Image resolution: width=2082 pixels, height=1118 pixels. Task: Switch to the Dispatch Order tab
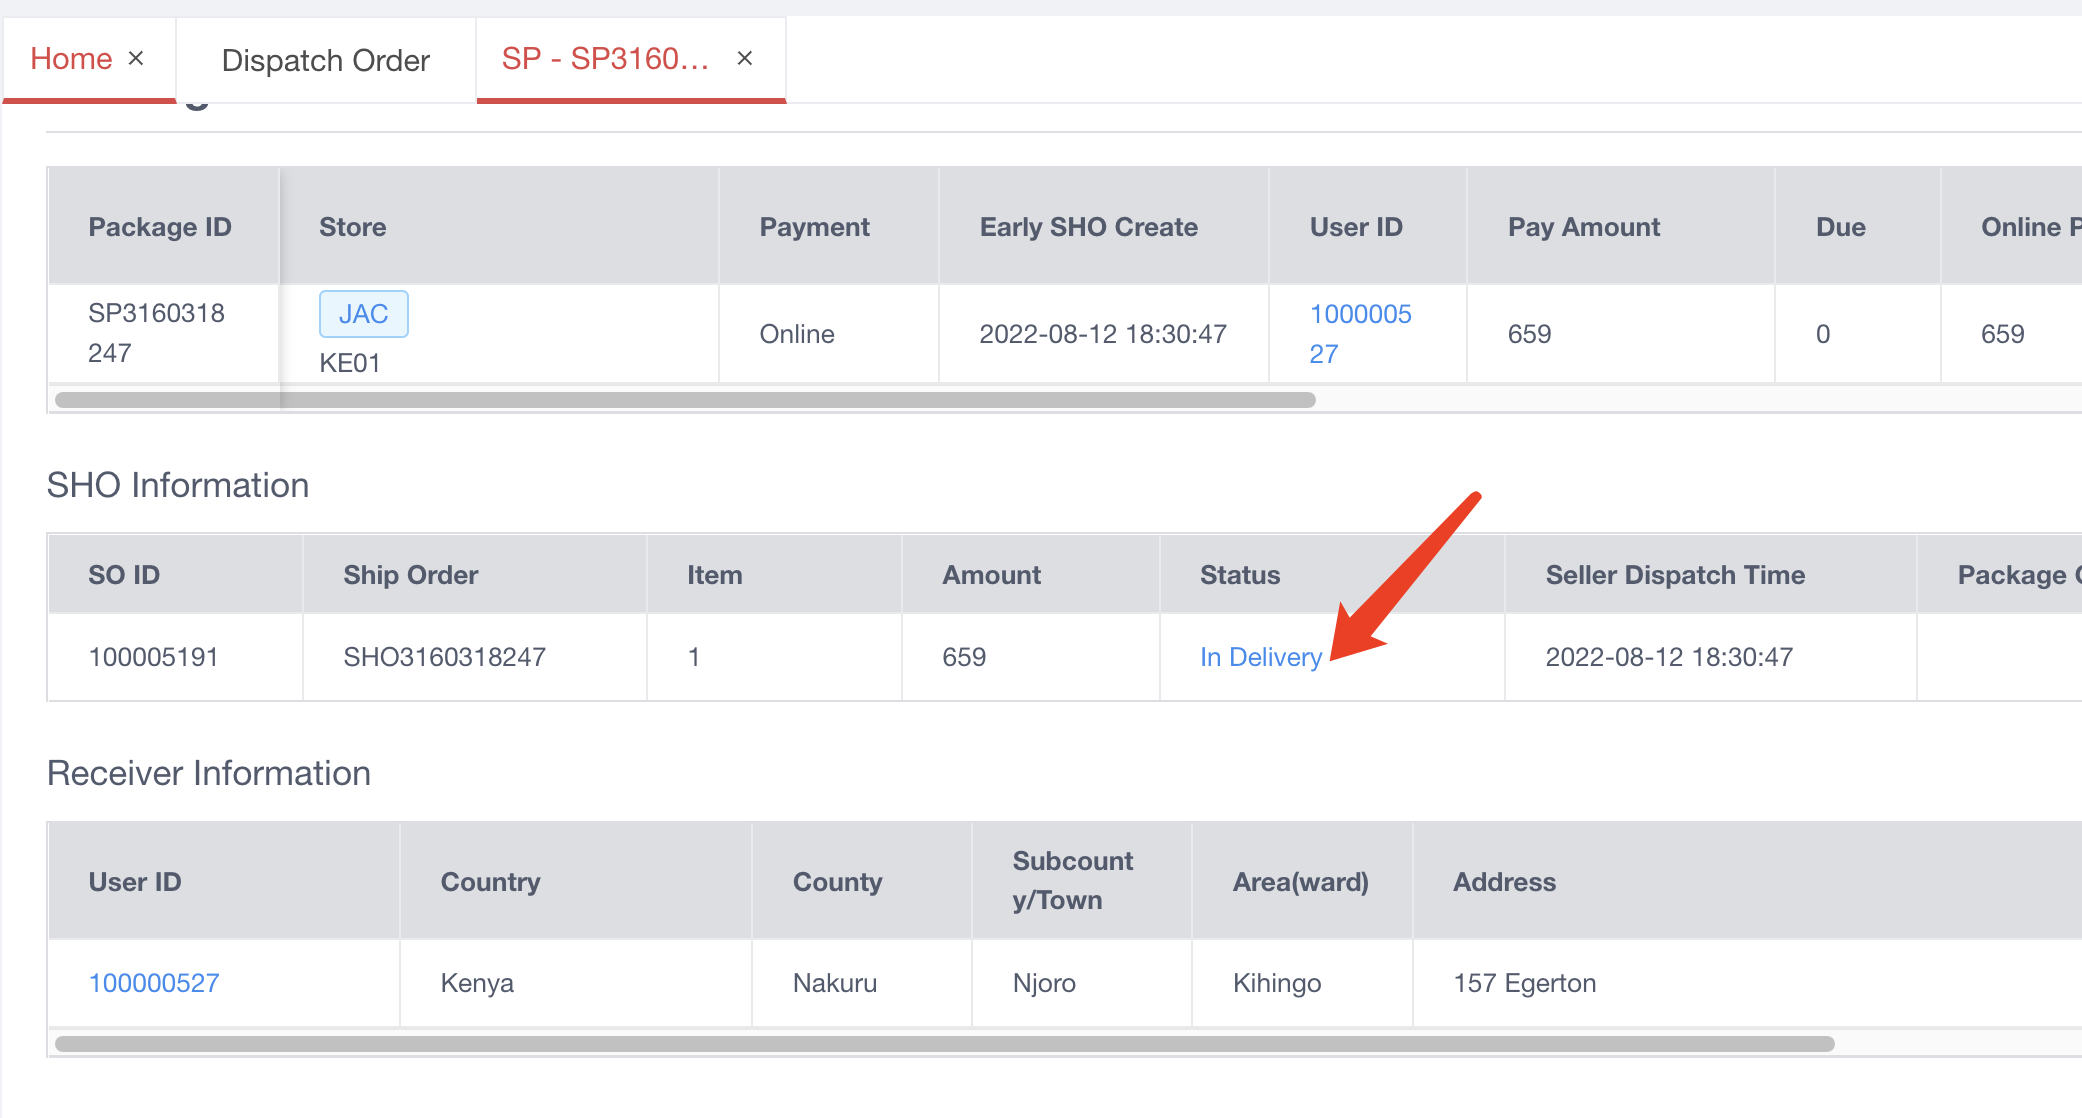[326, 60]
